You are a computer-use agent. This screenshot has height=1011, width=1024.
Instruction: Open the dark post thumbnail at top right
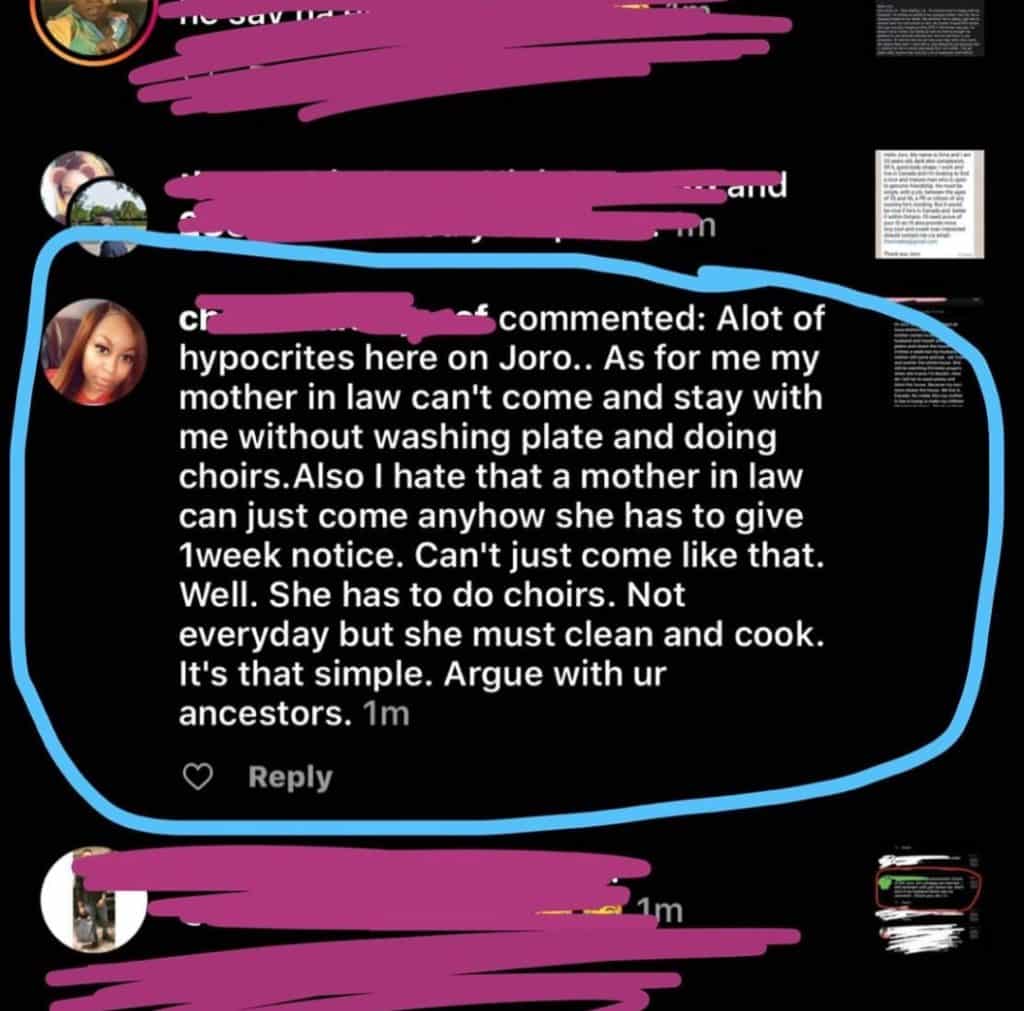click(x=930, y=27)
